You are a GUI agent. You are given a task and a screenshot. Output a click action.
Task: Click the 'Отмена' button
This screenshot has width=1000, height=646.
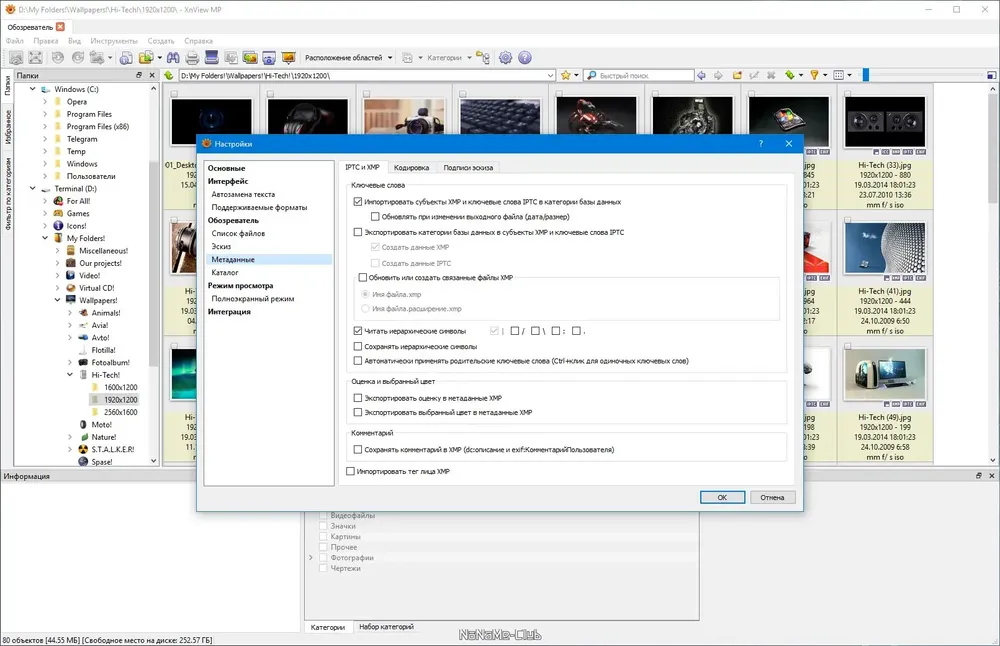(772, 497)
